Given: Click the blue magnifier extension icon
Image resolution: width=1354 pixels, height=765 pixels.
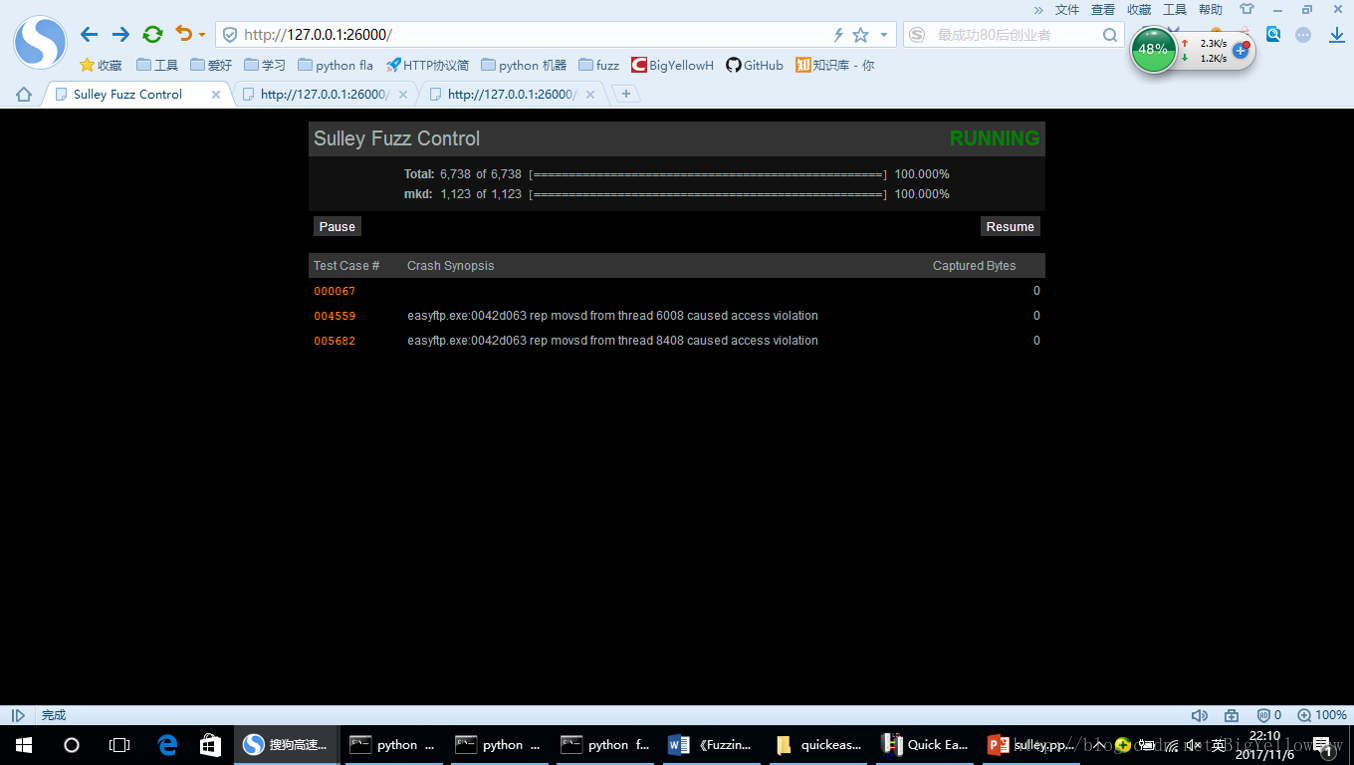Looking at the screenshot, I should [x=1273, y=34].
